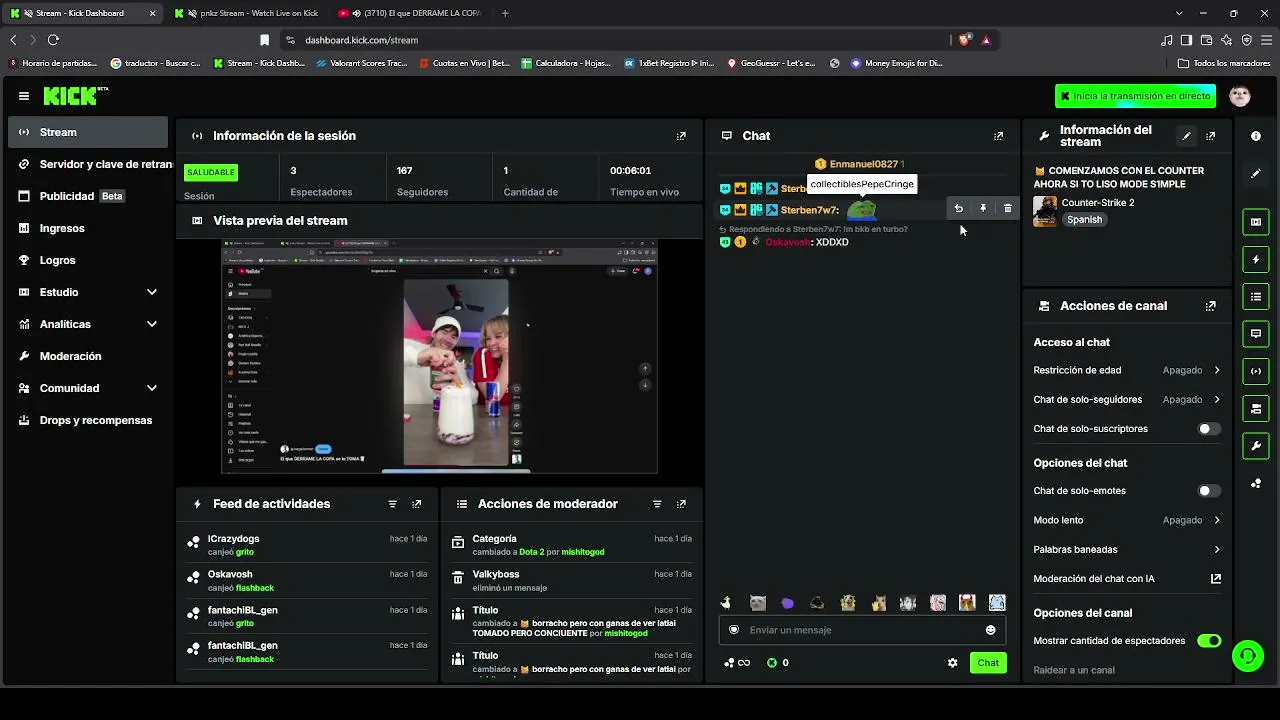Screen dimensions: 1280x720
Task: Open Servidor y clave de retransmisión page
Action: (x=88, y=164)
